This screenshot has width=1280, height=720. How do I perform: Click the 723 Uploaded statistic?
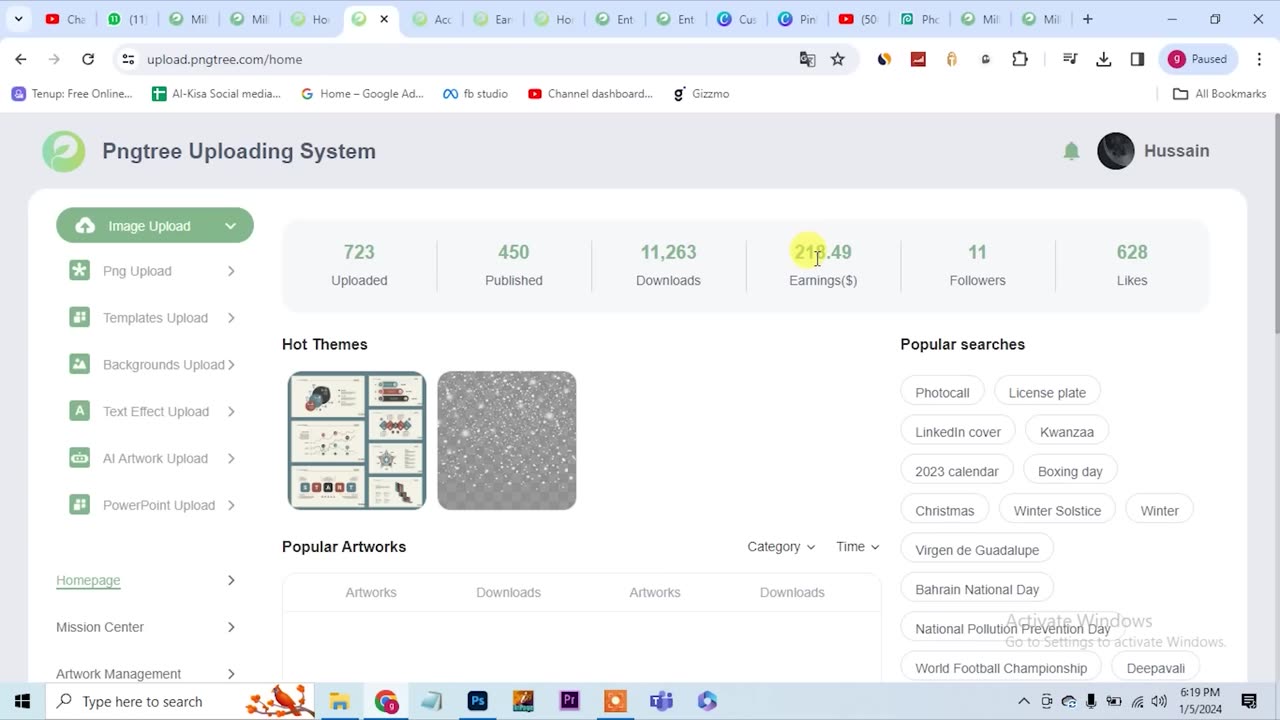359,265
